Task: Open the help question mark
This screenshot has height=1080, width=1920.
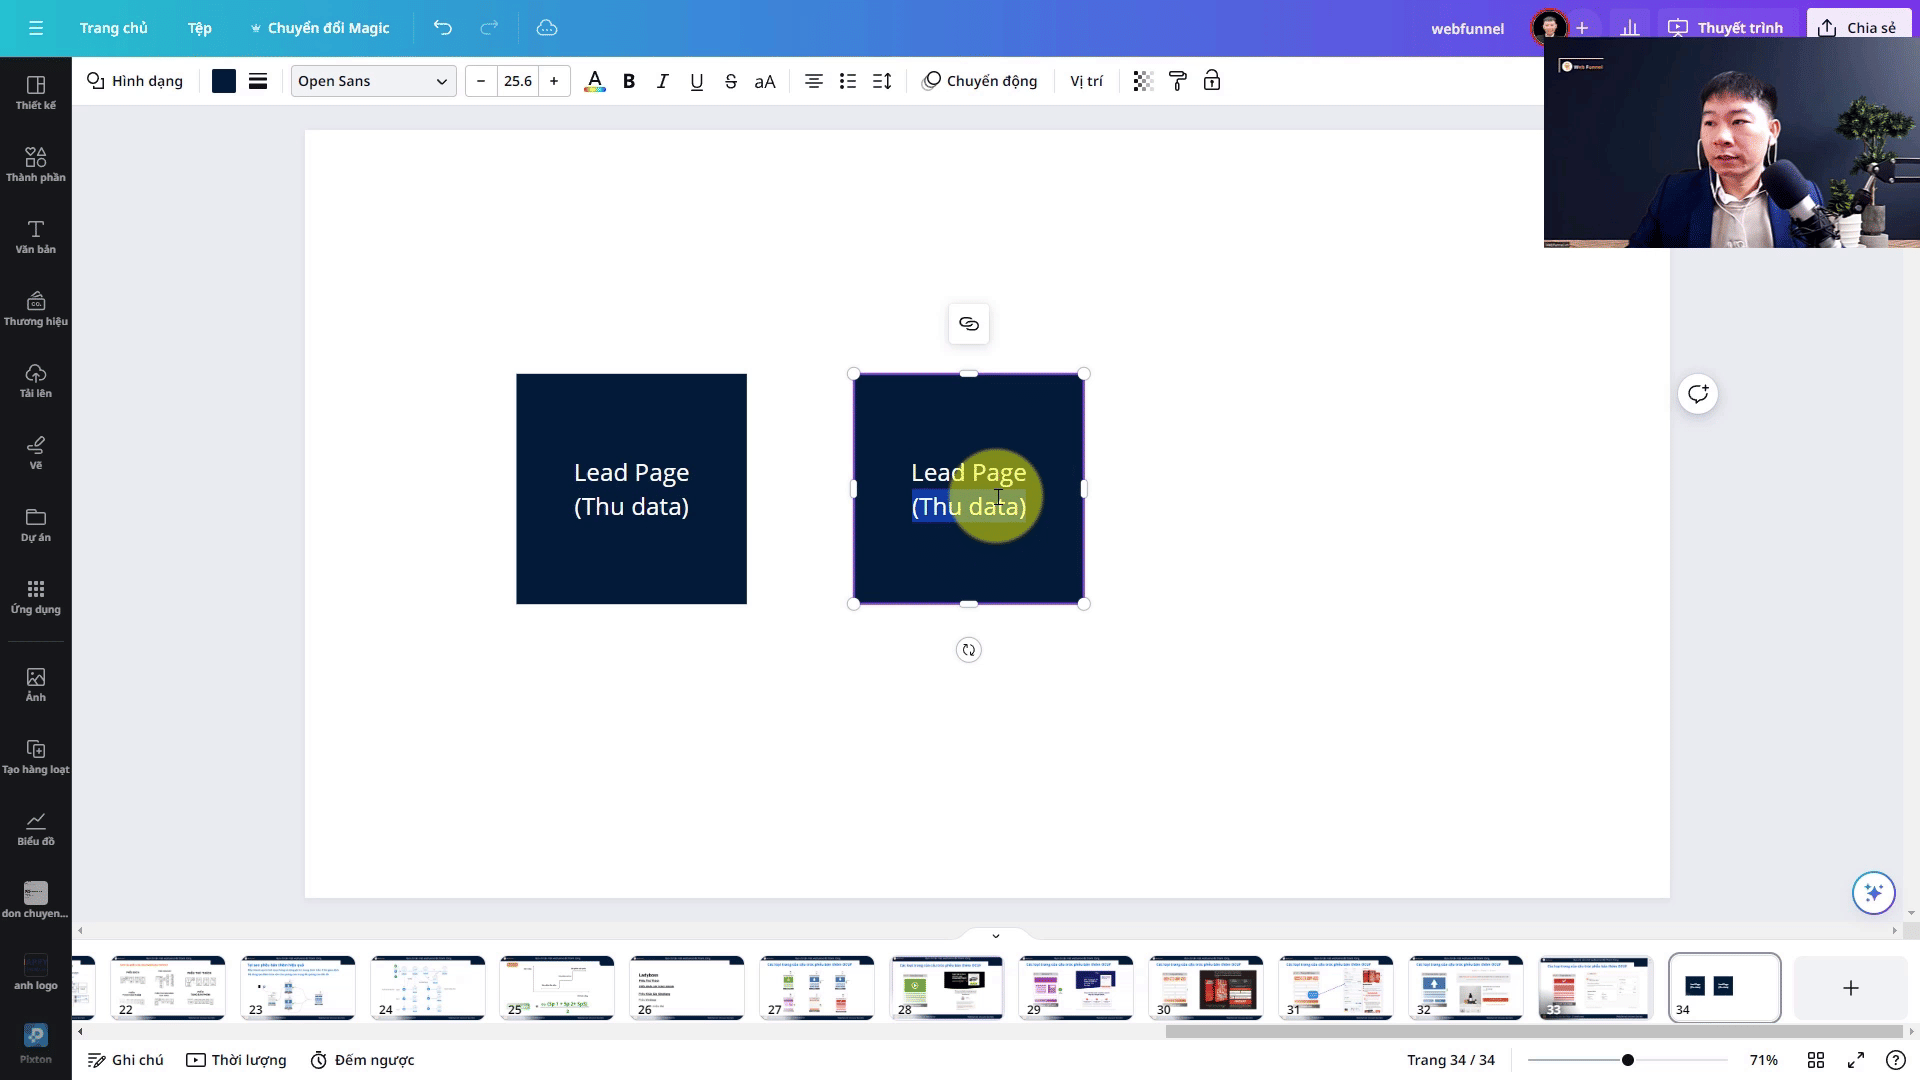Action: click(x=1895, y=1060)
